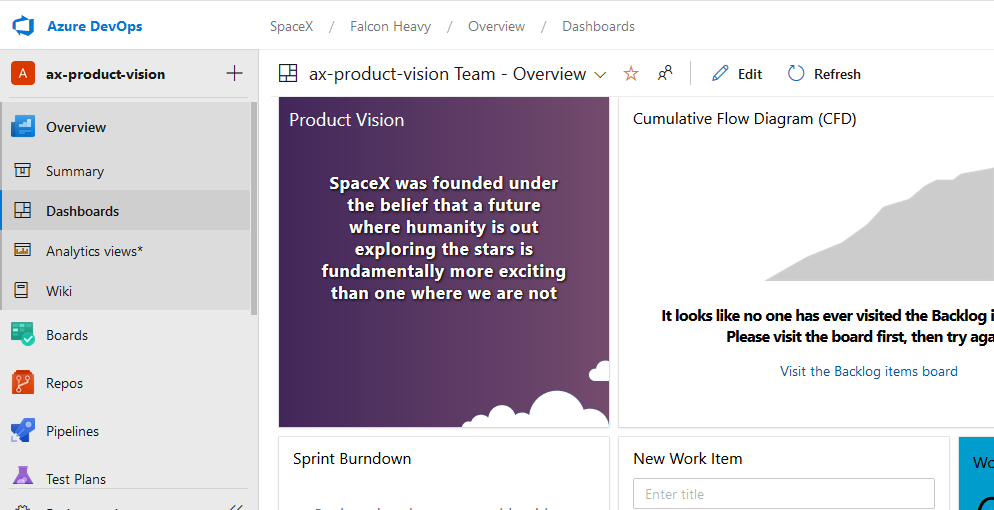The width and height of the screenshot is (994, 510).
Task: Click the gray CFD chart thumbnail
Action: pyautogui.click(x=879, y=224)
